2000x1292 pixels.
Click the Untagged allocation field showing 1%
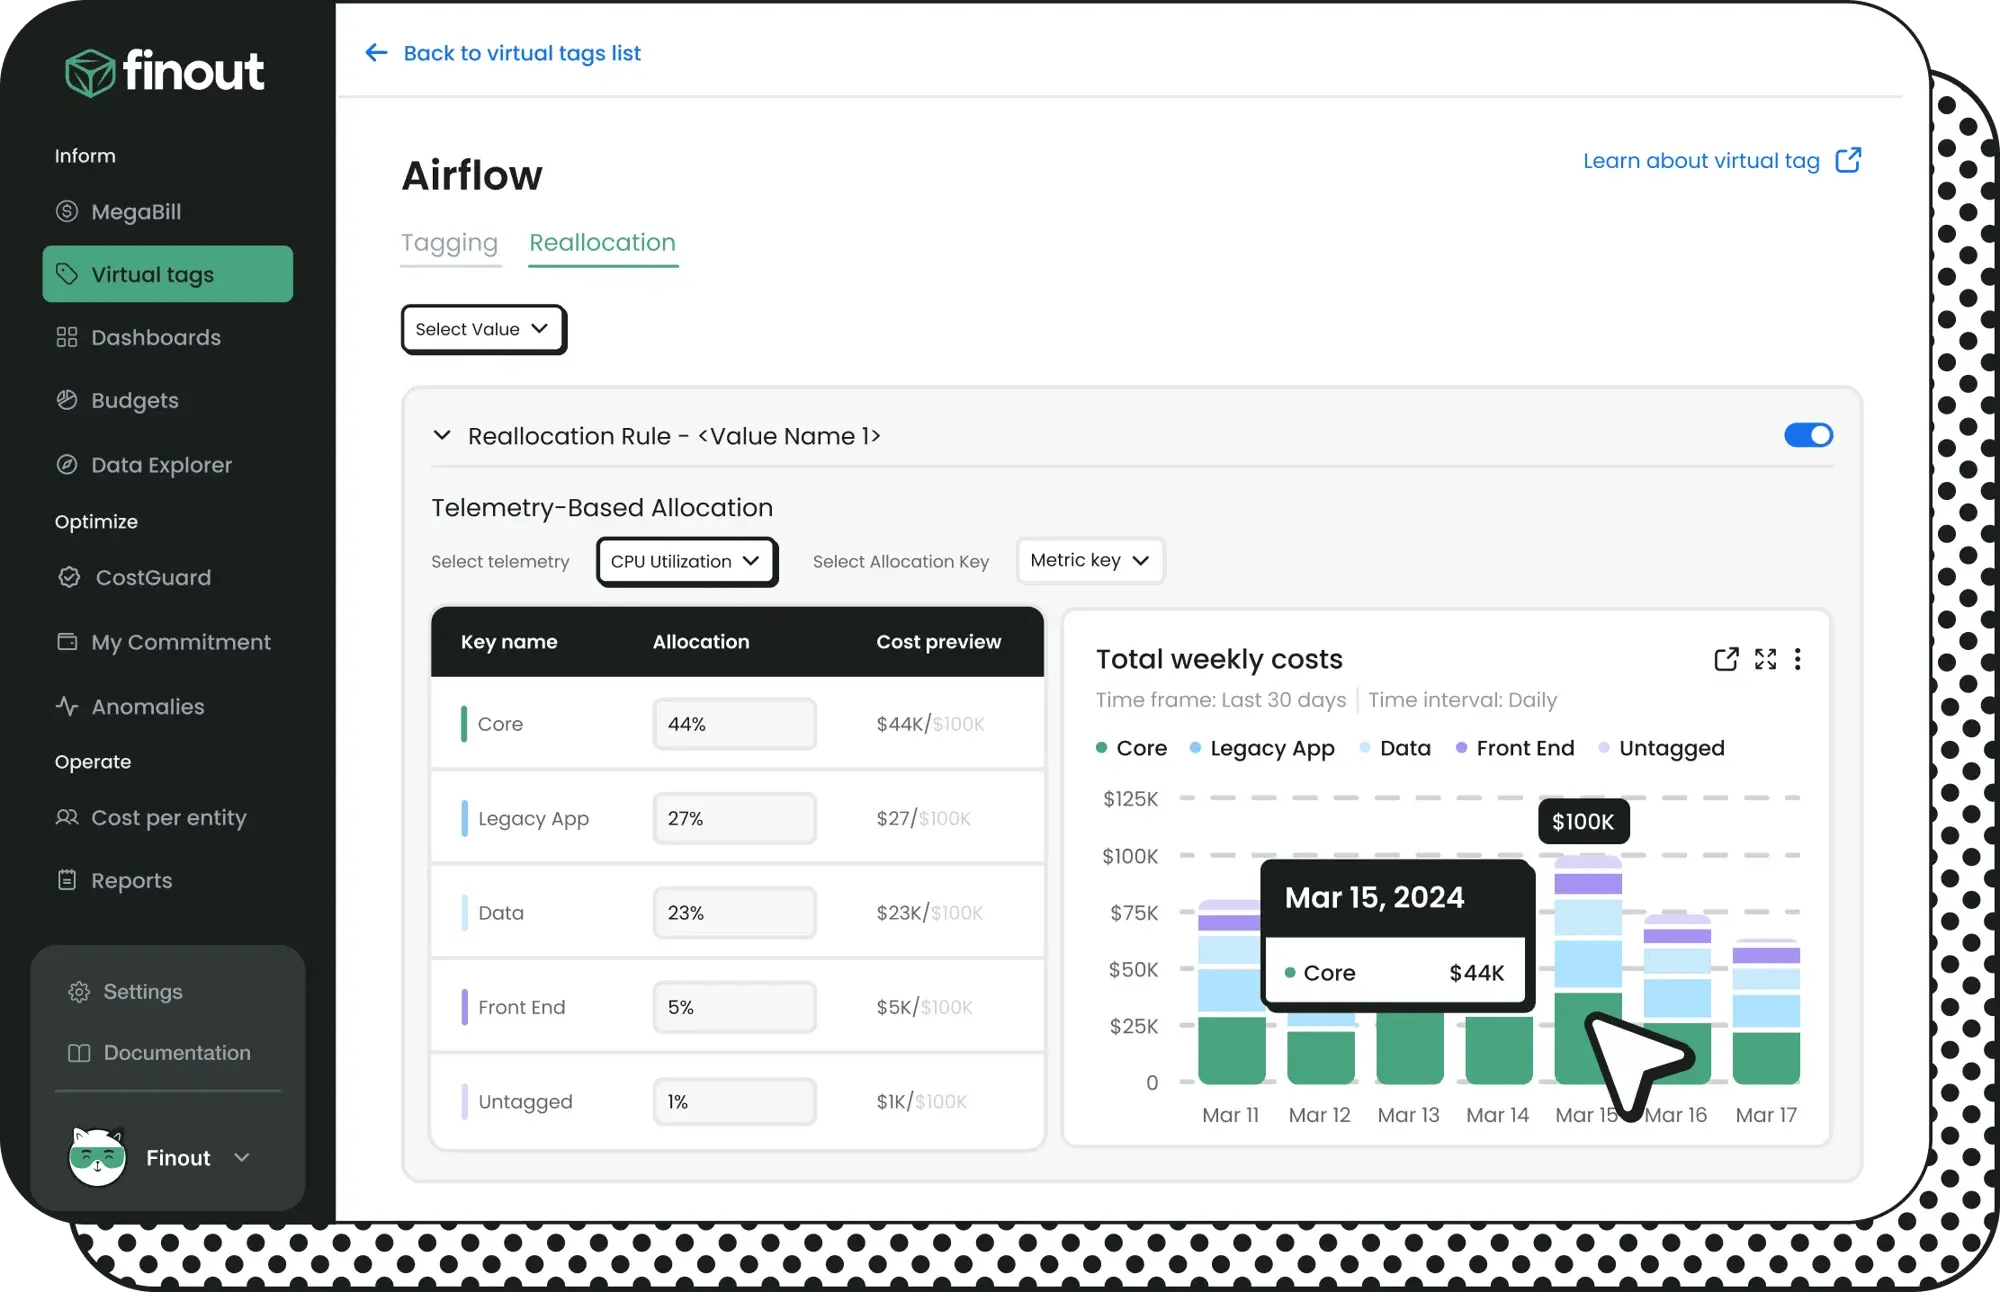click(735, 1101)
